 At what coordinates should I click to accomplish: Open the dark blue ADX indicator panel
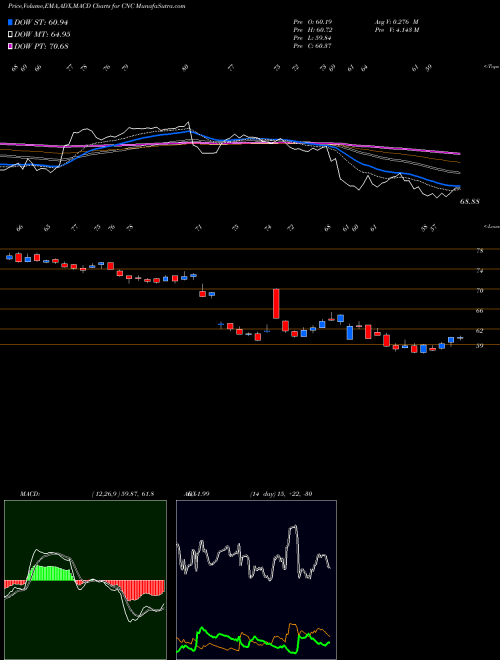coord(256,580)
